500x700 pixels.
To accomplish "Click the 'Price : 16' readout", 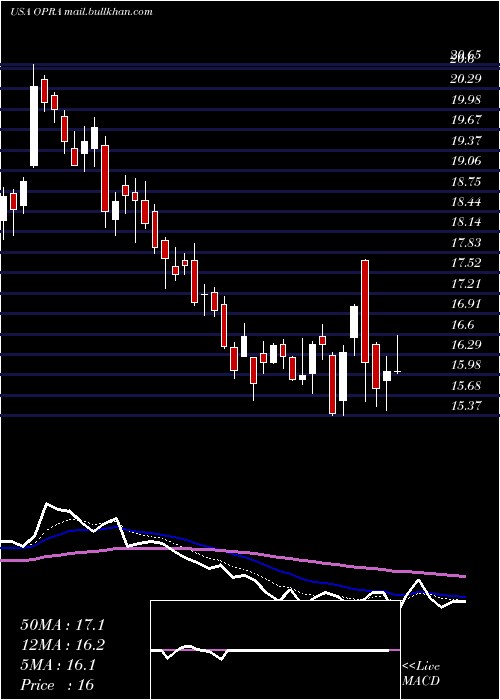I will pyautogui.click(x=57, y=685).
